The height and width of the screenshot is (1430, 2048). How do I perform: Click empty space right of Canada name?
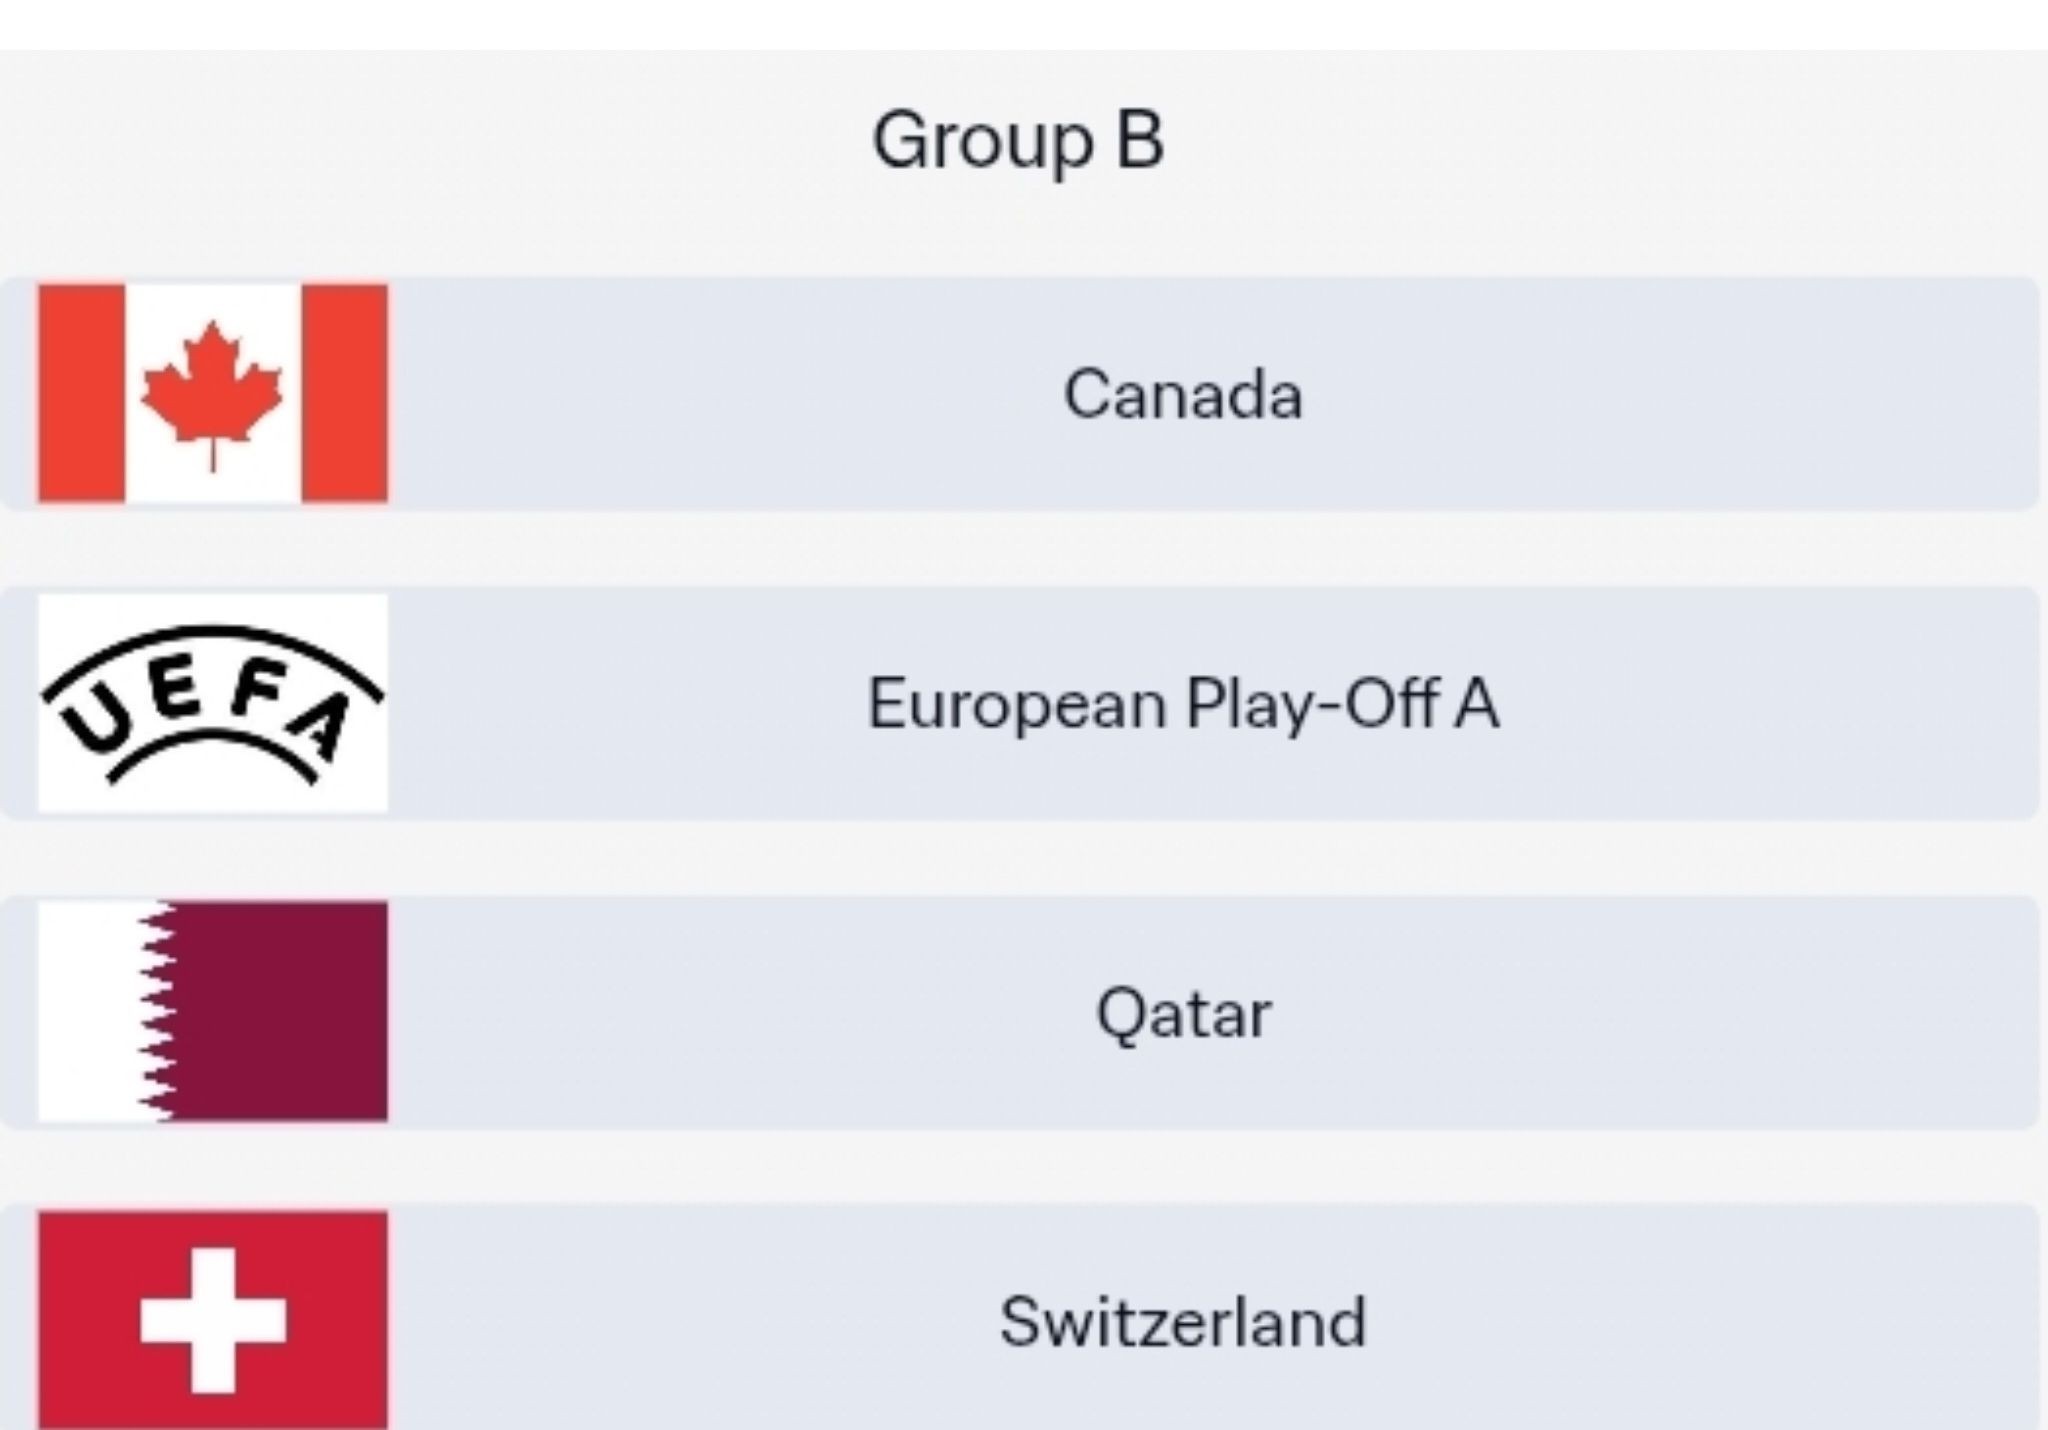(x=1700, y=395)
